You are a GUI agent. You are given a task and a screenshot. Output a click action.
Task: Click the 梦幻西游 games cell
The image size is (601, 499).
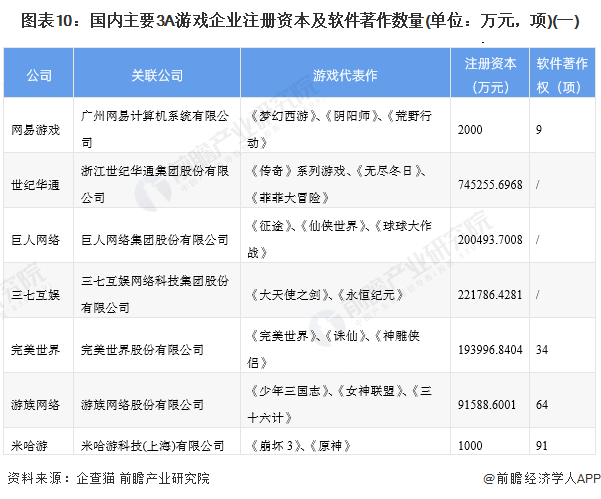[345, 125]
